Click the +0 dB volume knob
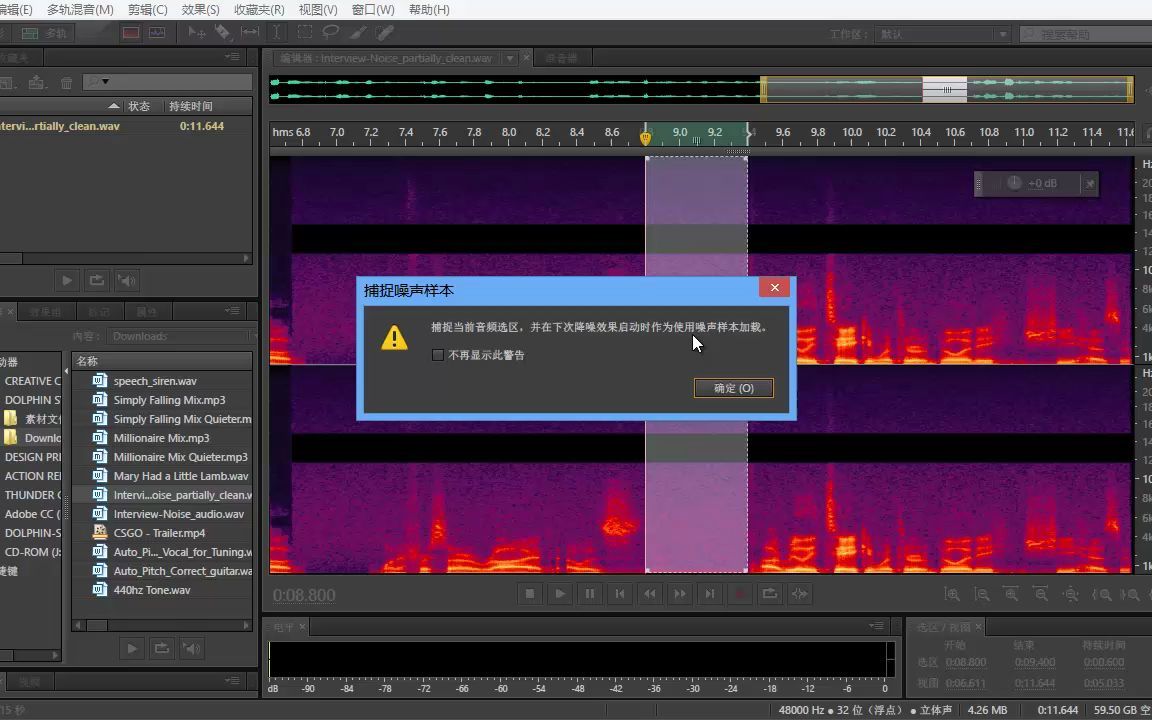 [x=1014, y=183]
